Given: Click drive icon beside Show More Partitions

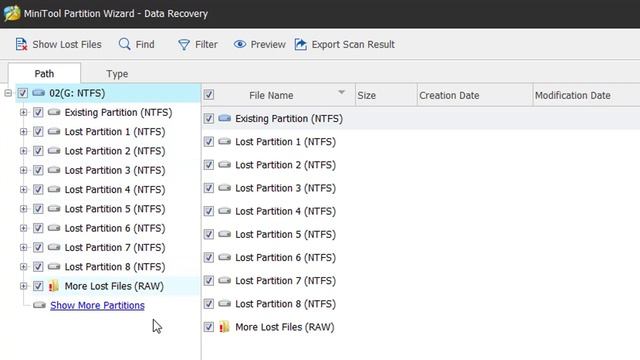Looking at the screenshot, I should (x=40, y=305).
